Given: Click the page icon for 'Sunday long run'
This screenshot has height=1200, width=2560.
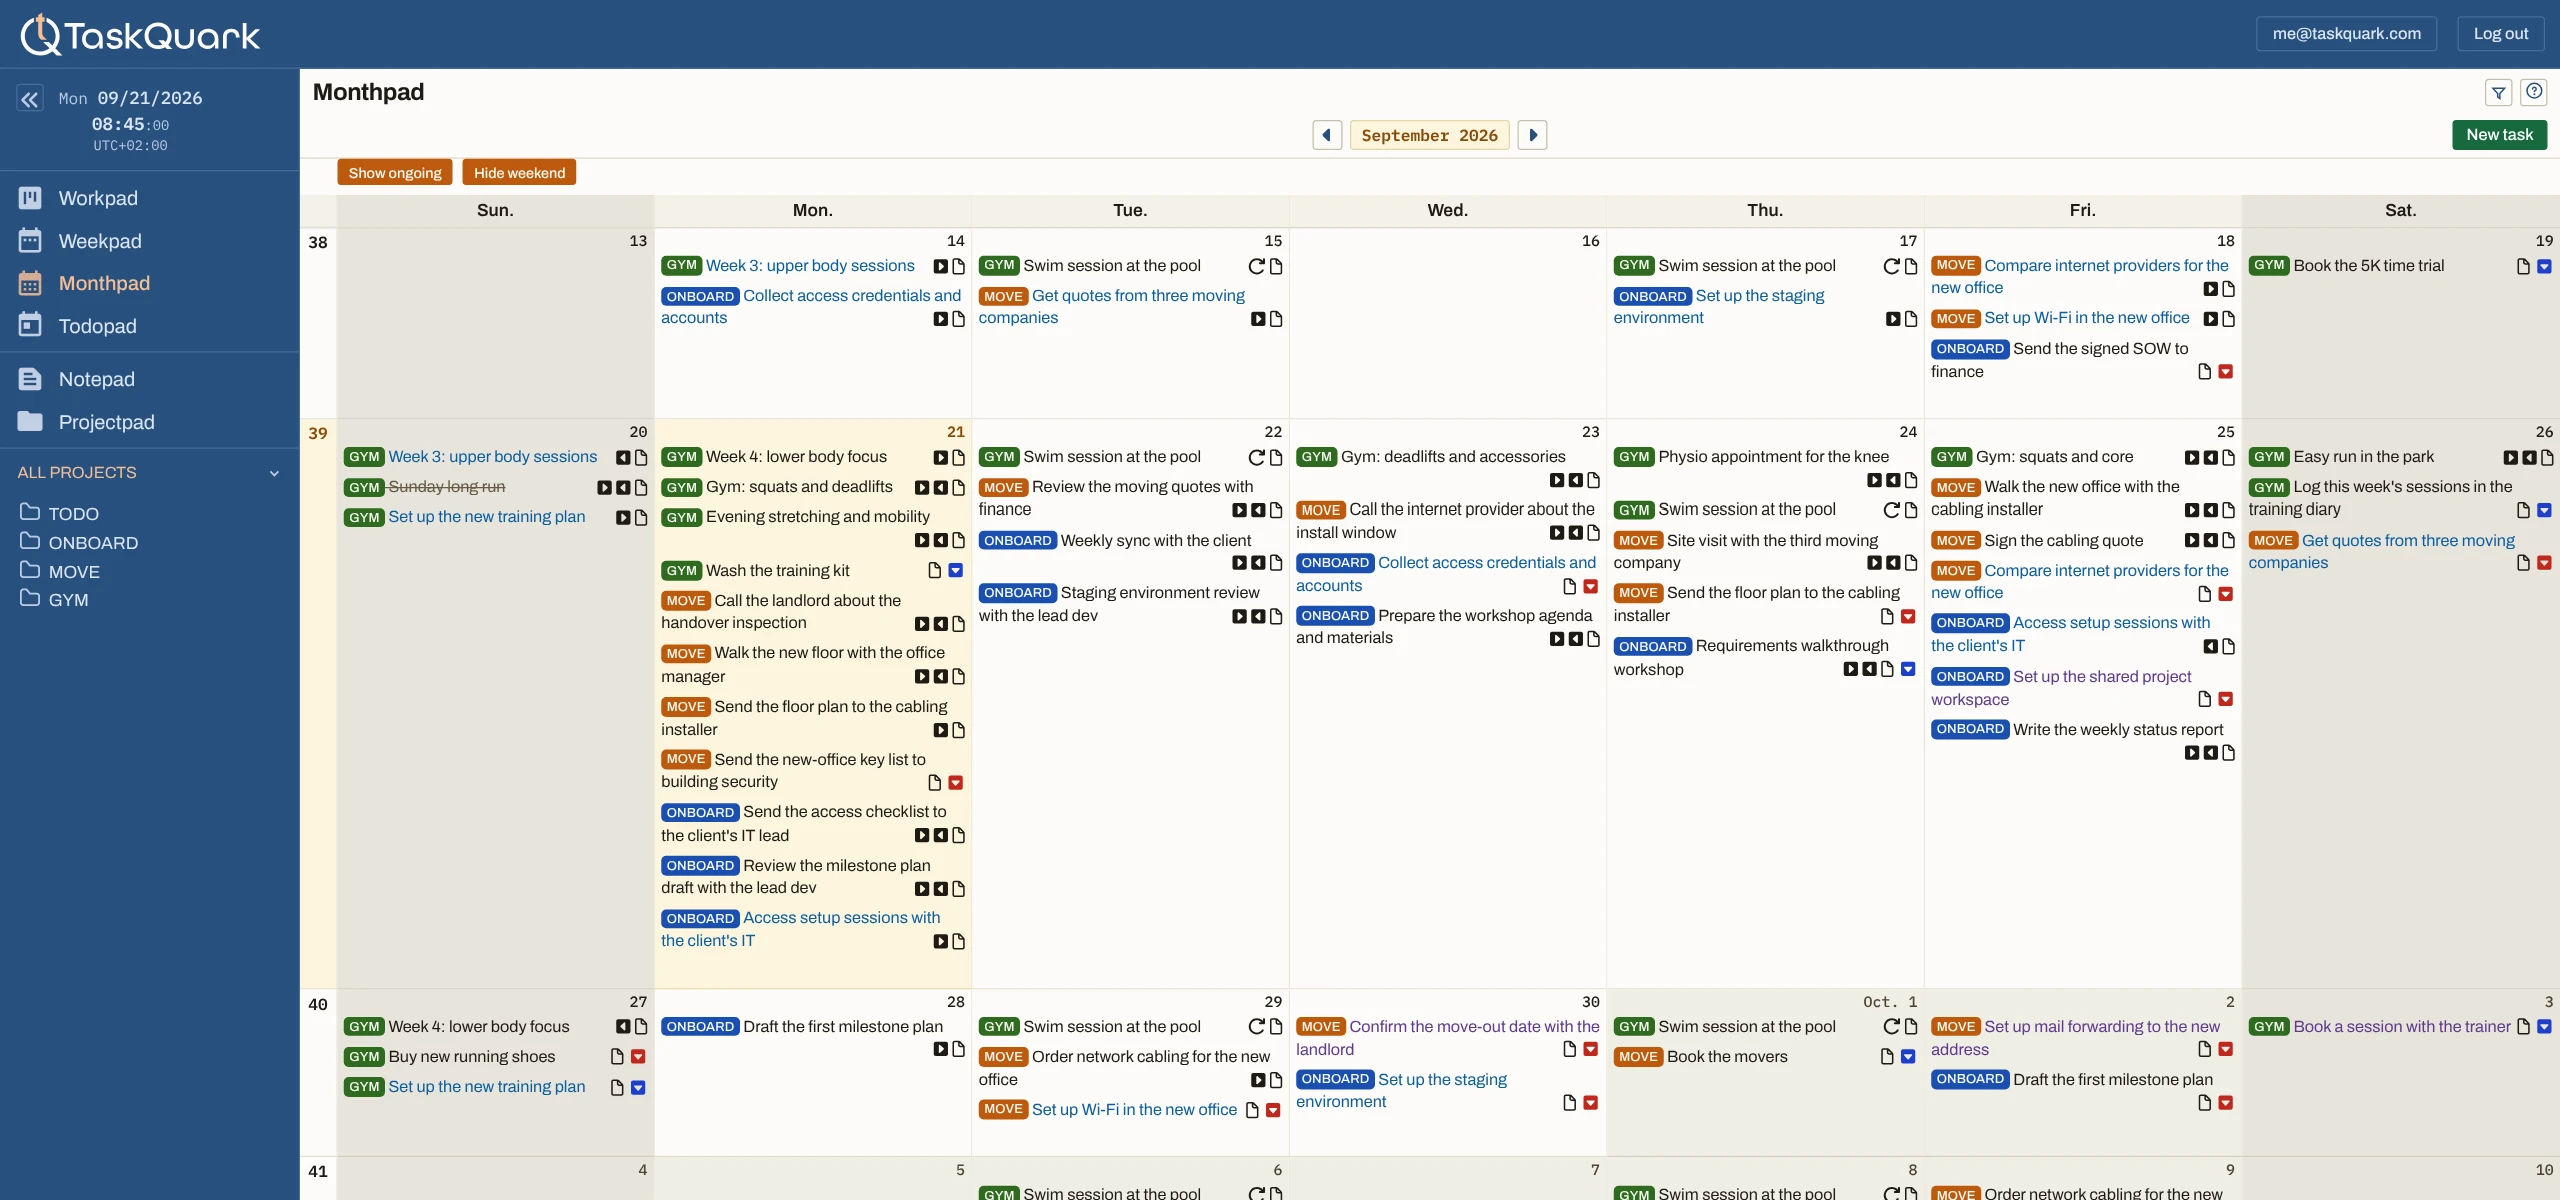Looking at the screenshot, I should pos(641,488).
